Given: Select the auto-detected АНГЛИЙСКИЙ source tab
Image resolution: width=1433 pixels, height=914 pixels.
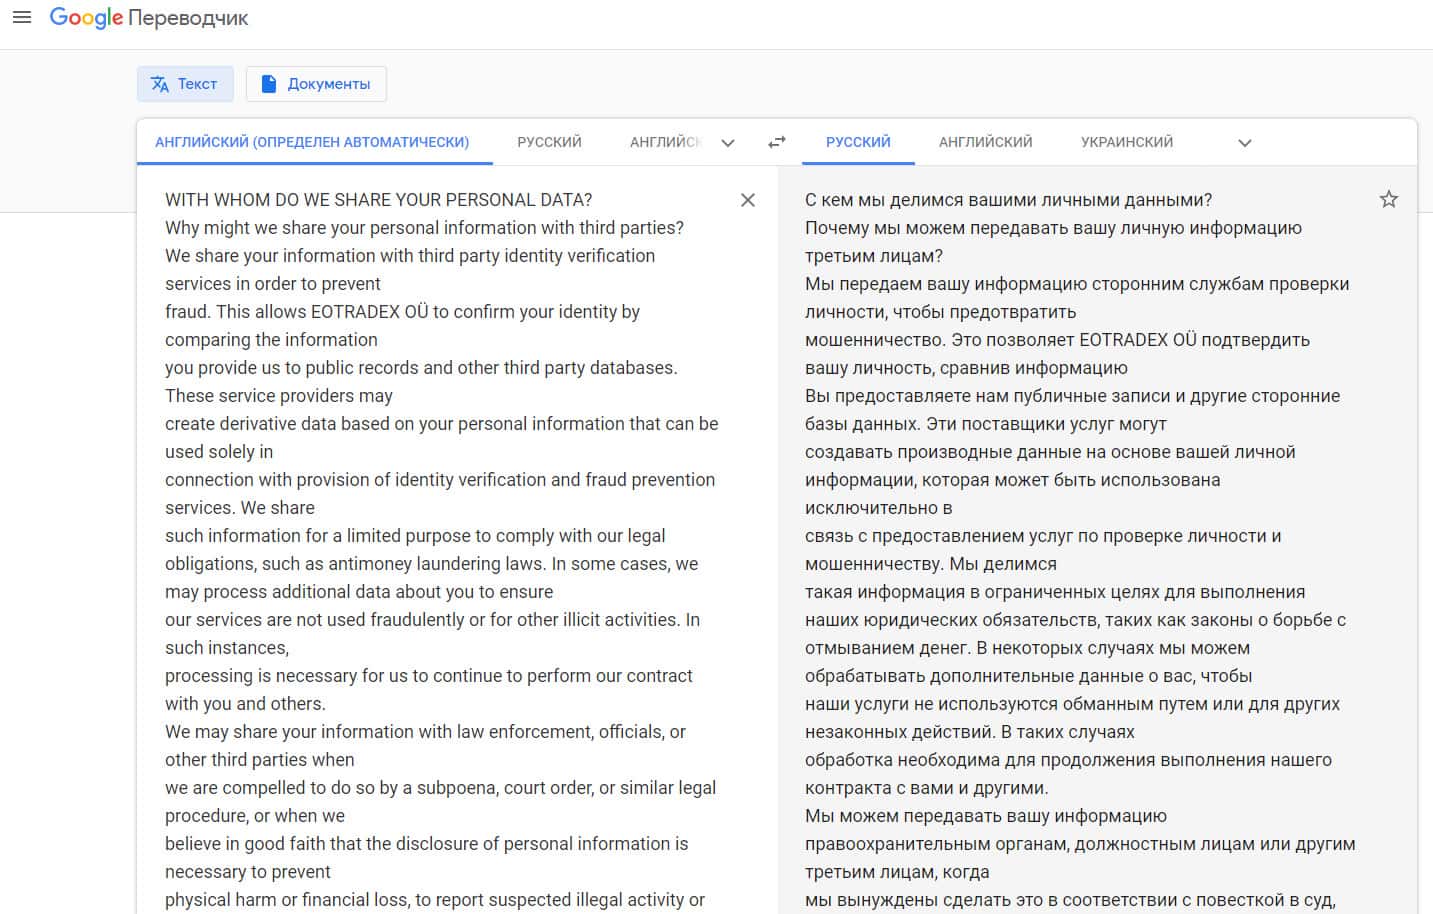Looking at the screenshot, I should pos(312,142).
